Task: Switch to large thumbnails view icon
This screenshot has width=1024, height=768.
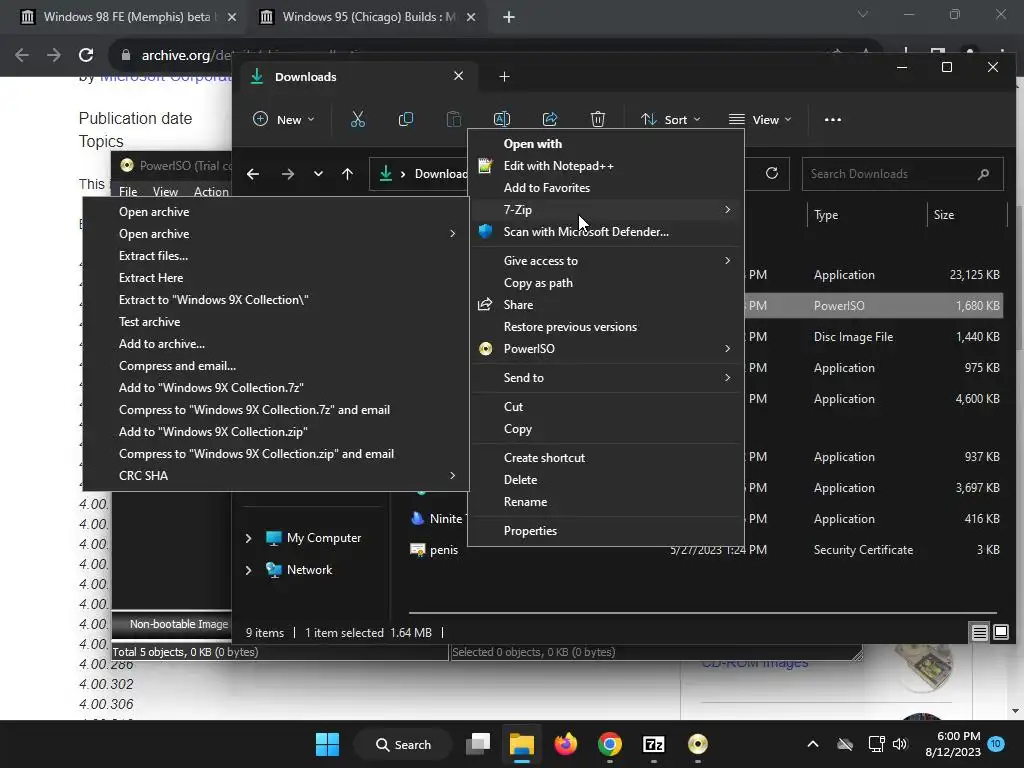Action: coord(1000,632)
